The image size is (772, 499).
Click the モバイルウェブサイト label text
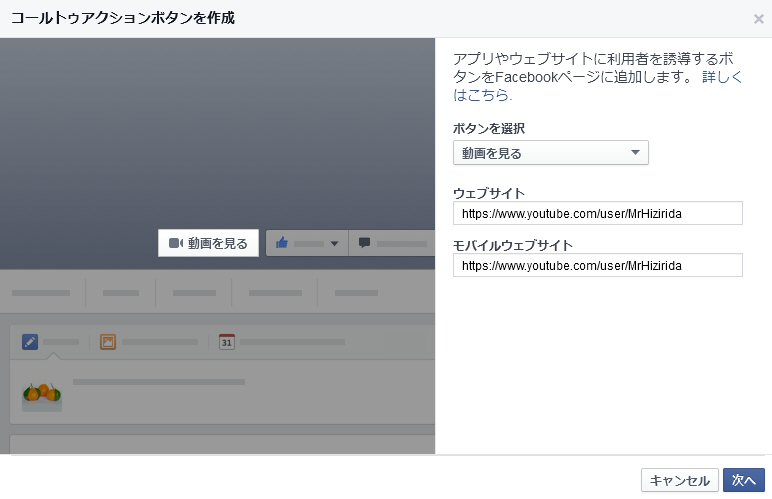pyautogui.click(x=513, y=246)
